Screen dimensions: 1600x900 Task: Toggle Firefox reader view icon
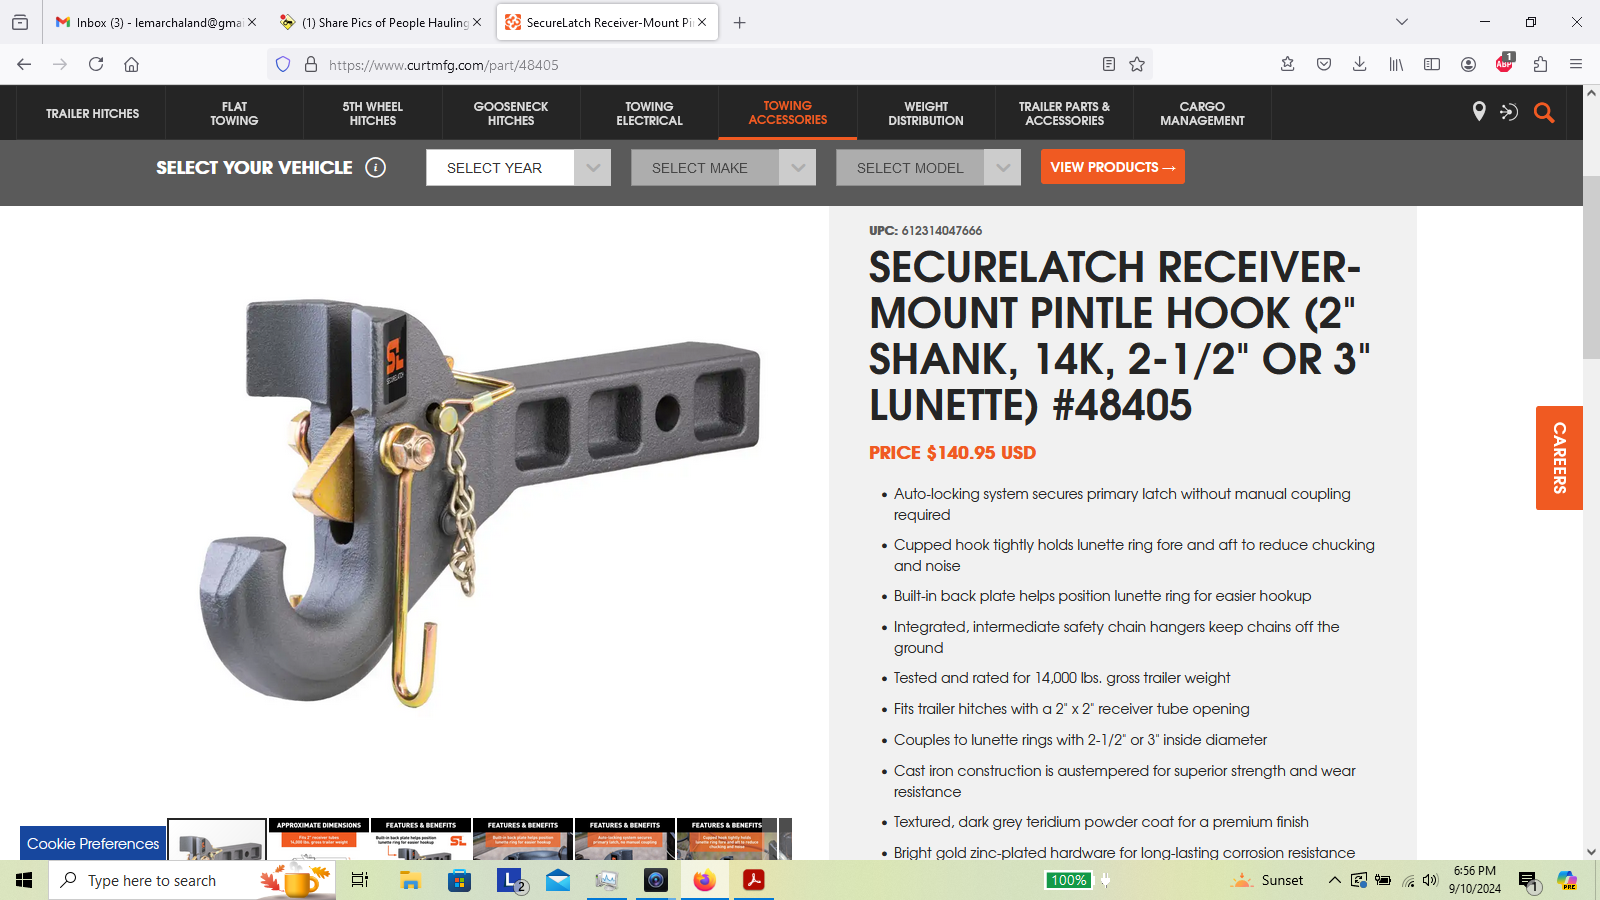tap(1109, 64)
